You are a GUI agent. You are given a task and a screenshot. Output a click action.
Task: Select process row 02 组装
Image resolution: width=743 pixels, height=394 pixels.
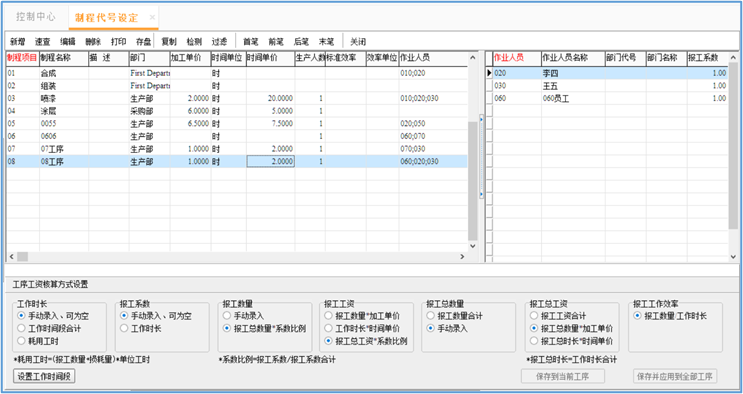236,86
